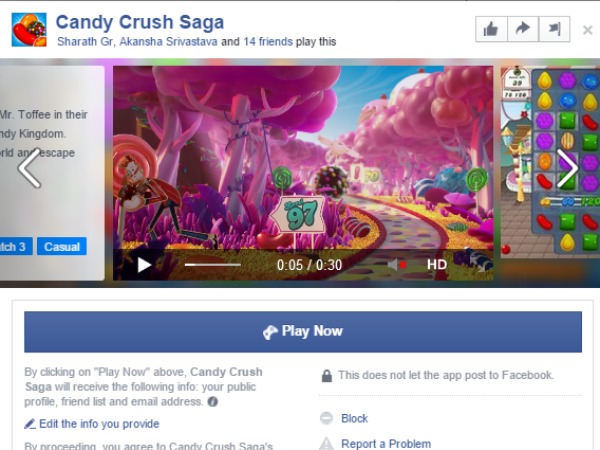
Task: Click the Play Now button
Action: tap(303, 332)
